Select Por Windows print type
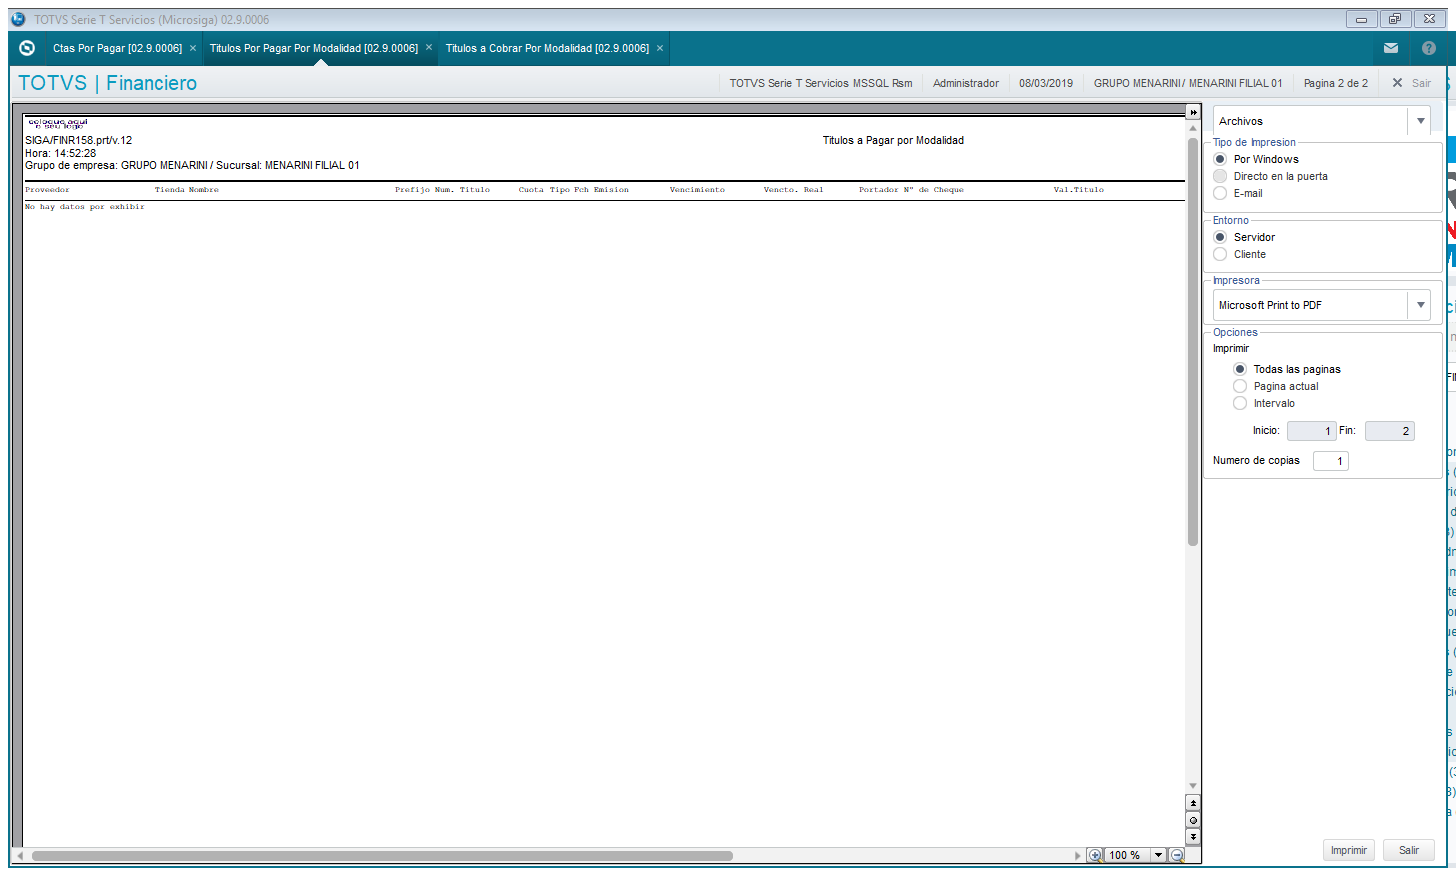1456x876 pixels. [1220, 159]
